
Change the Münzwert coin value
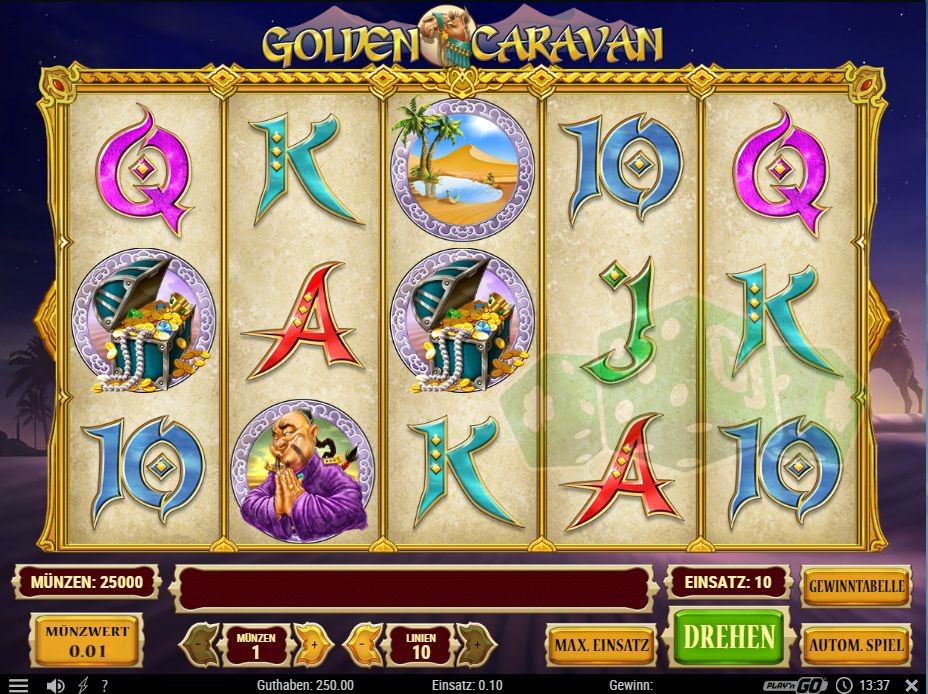[86, 641]
